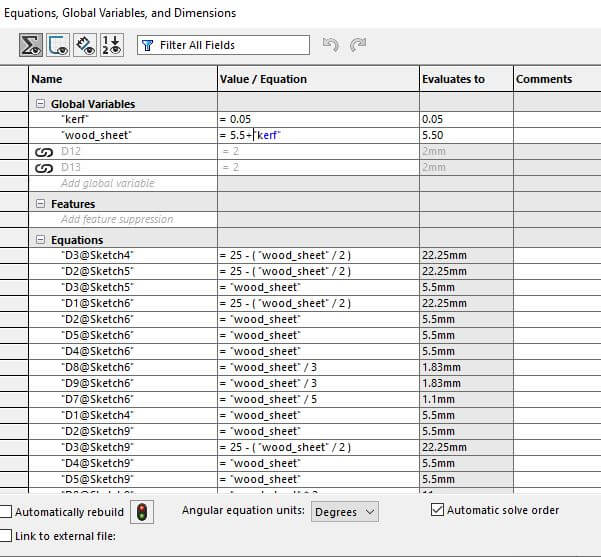Collapse the Equations section
Image resolution: width=601 pixels, height=557 pixels.
pos(40,240)
